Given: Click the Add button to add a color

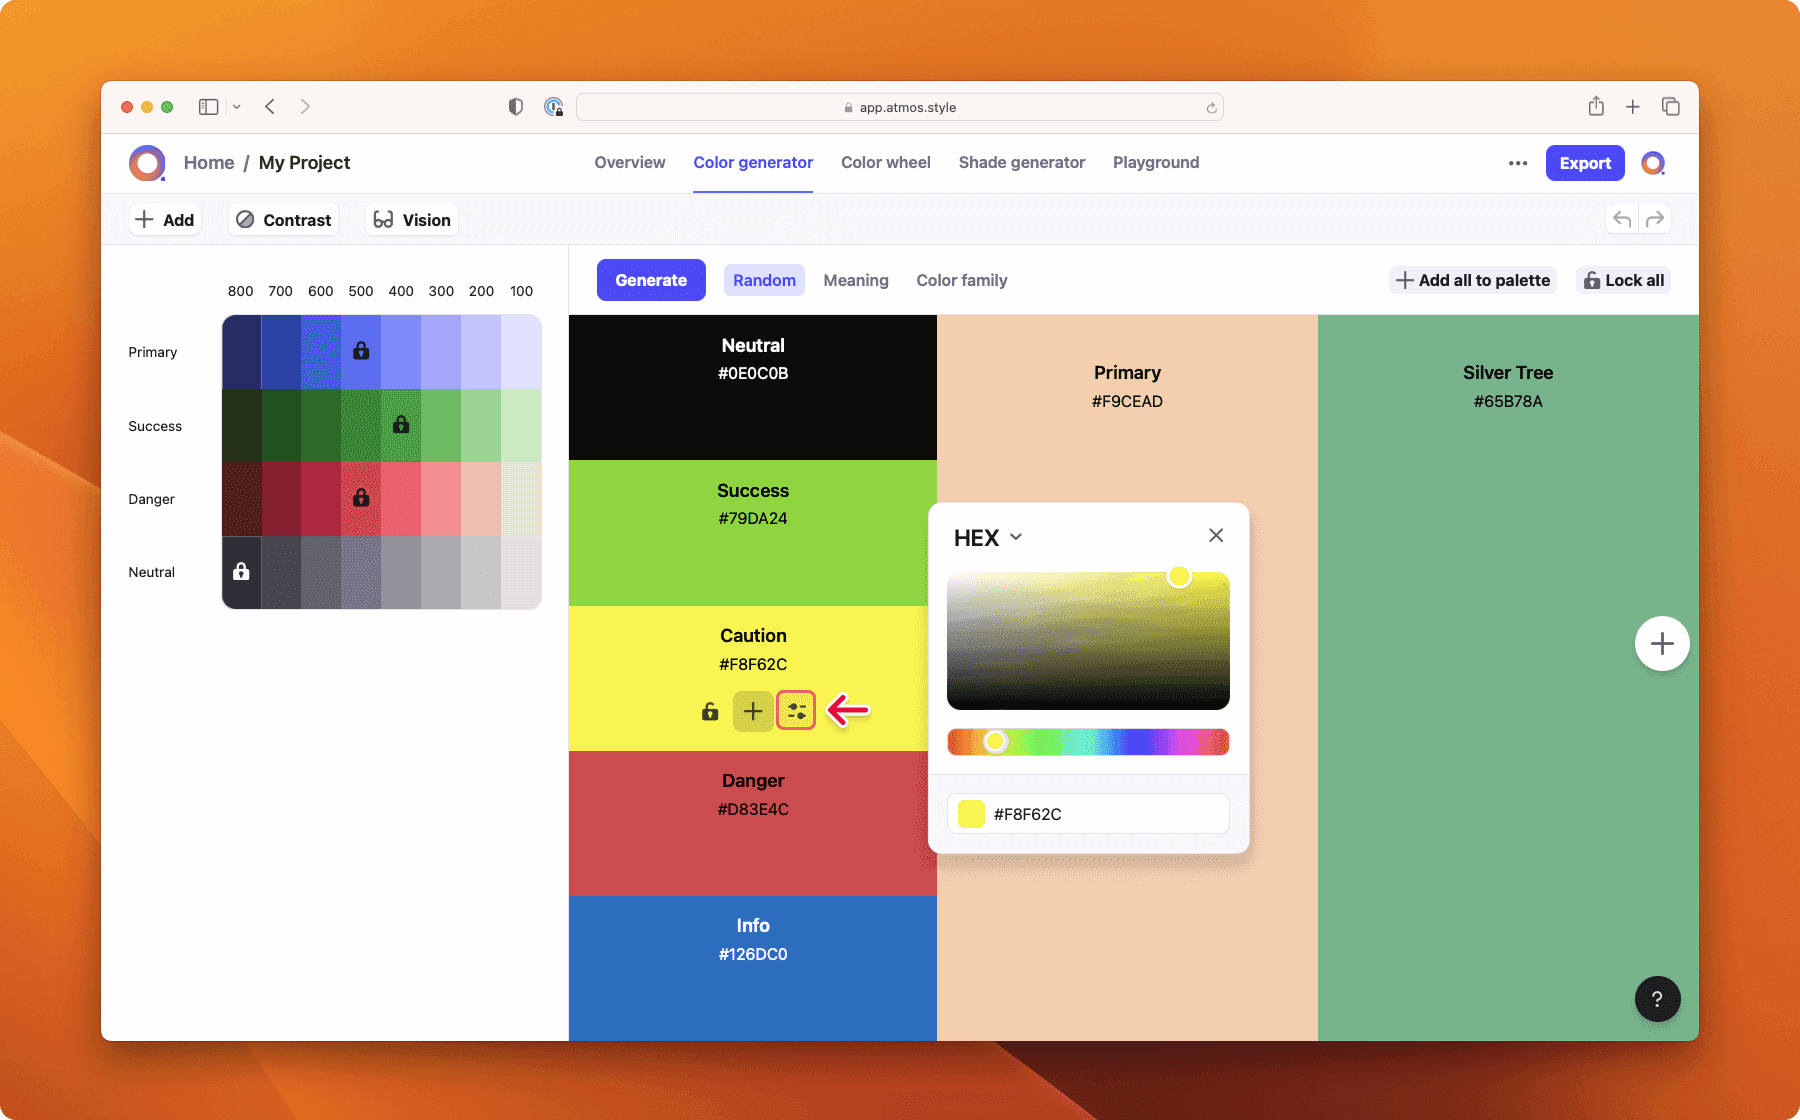Looking at the screenshot, I should [x=164, y=219].
